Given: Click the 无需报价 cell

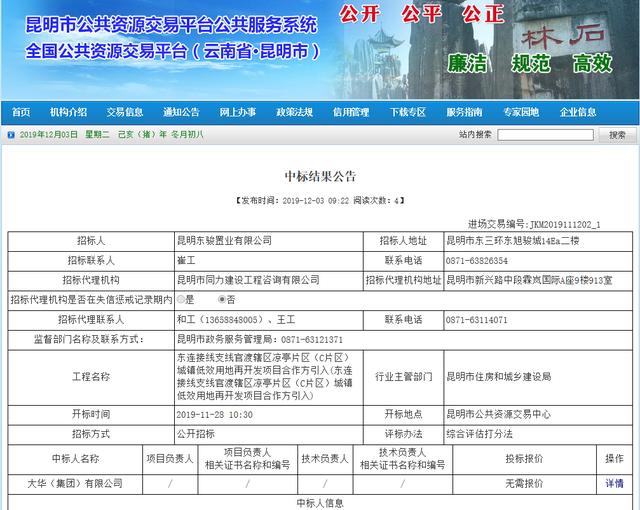Looking at the screenshot, I should 524,484.
